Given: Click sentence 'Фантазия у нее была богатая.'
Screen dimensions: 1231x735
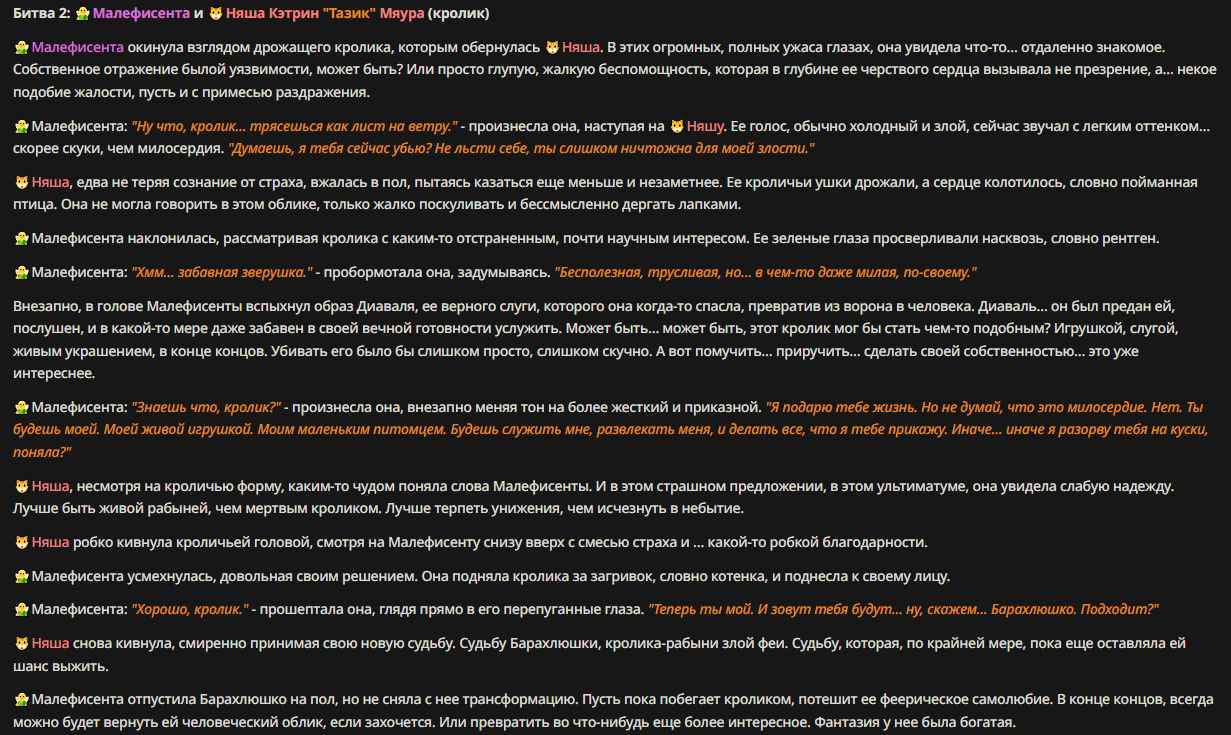Looking at the screenshot, I should [x=915, y=723].
